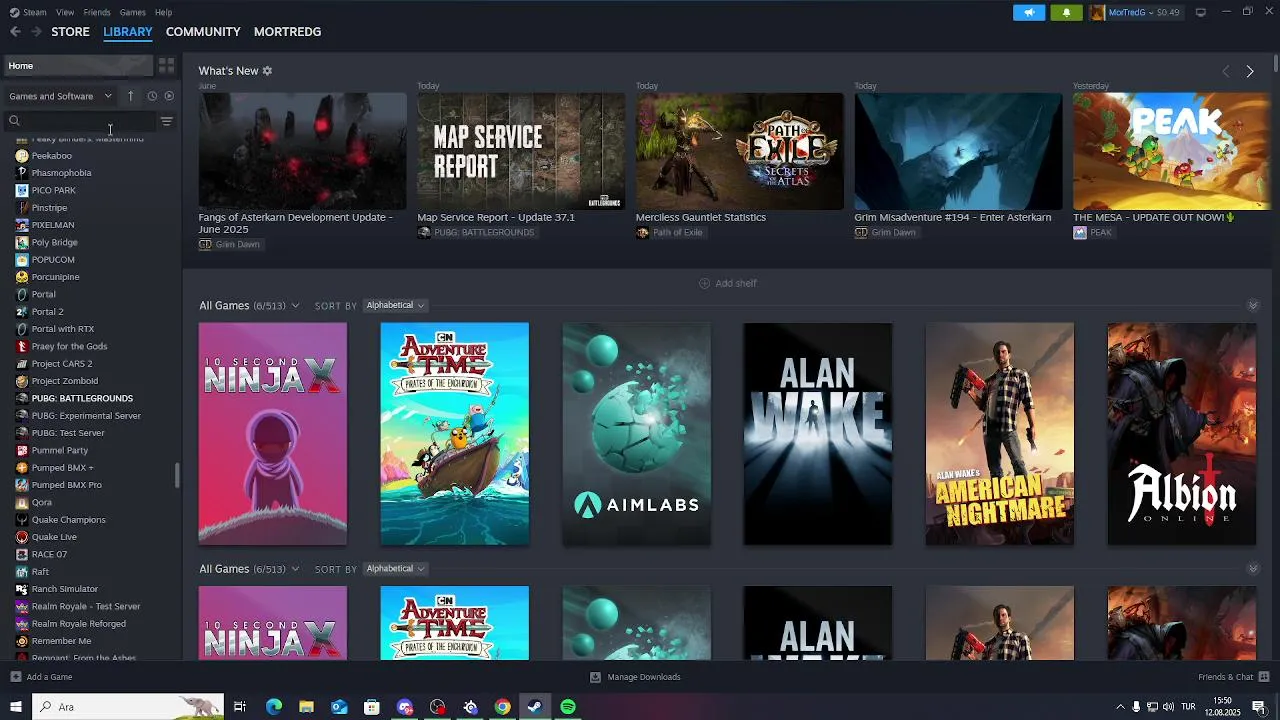Open Google Chrome from the taskbar
This screenshot has height=720, width=1280.
(503, 707)
